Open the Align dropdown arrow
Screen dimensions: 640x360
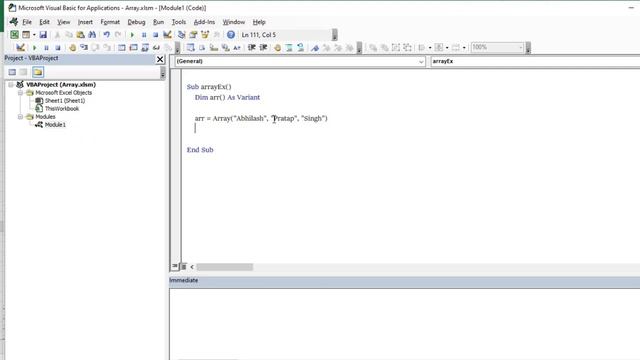tap(430, 48)
